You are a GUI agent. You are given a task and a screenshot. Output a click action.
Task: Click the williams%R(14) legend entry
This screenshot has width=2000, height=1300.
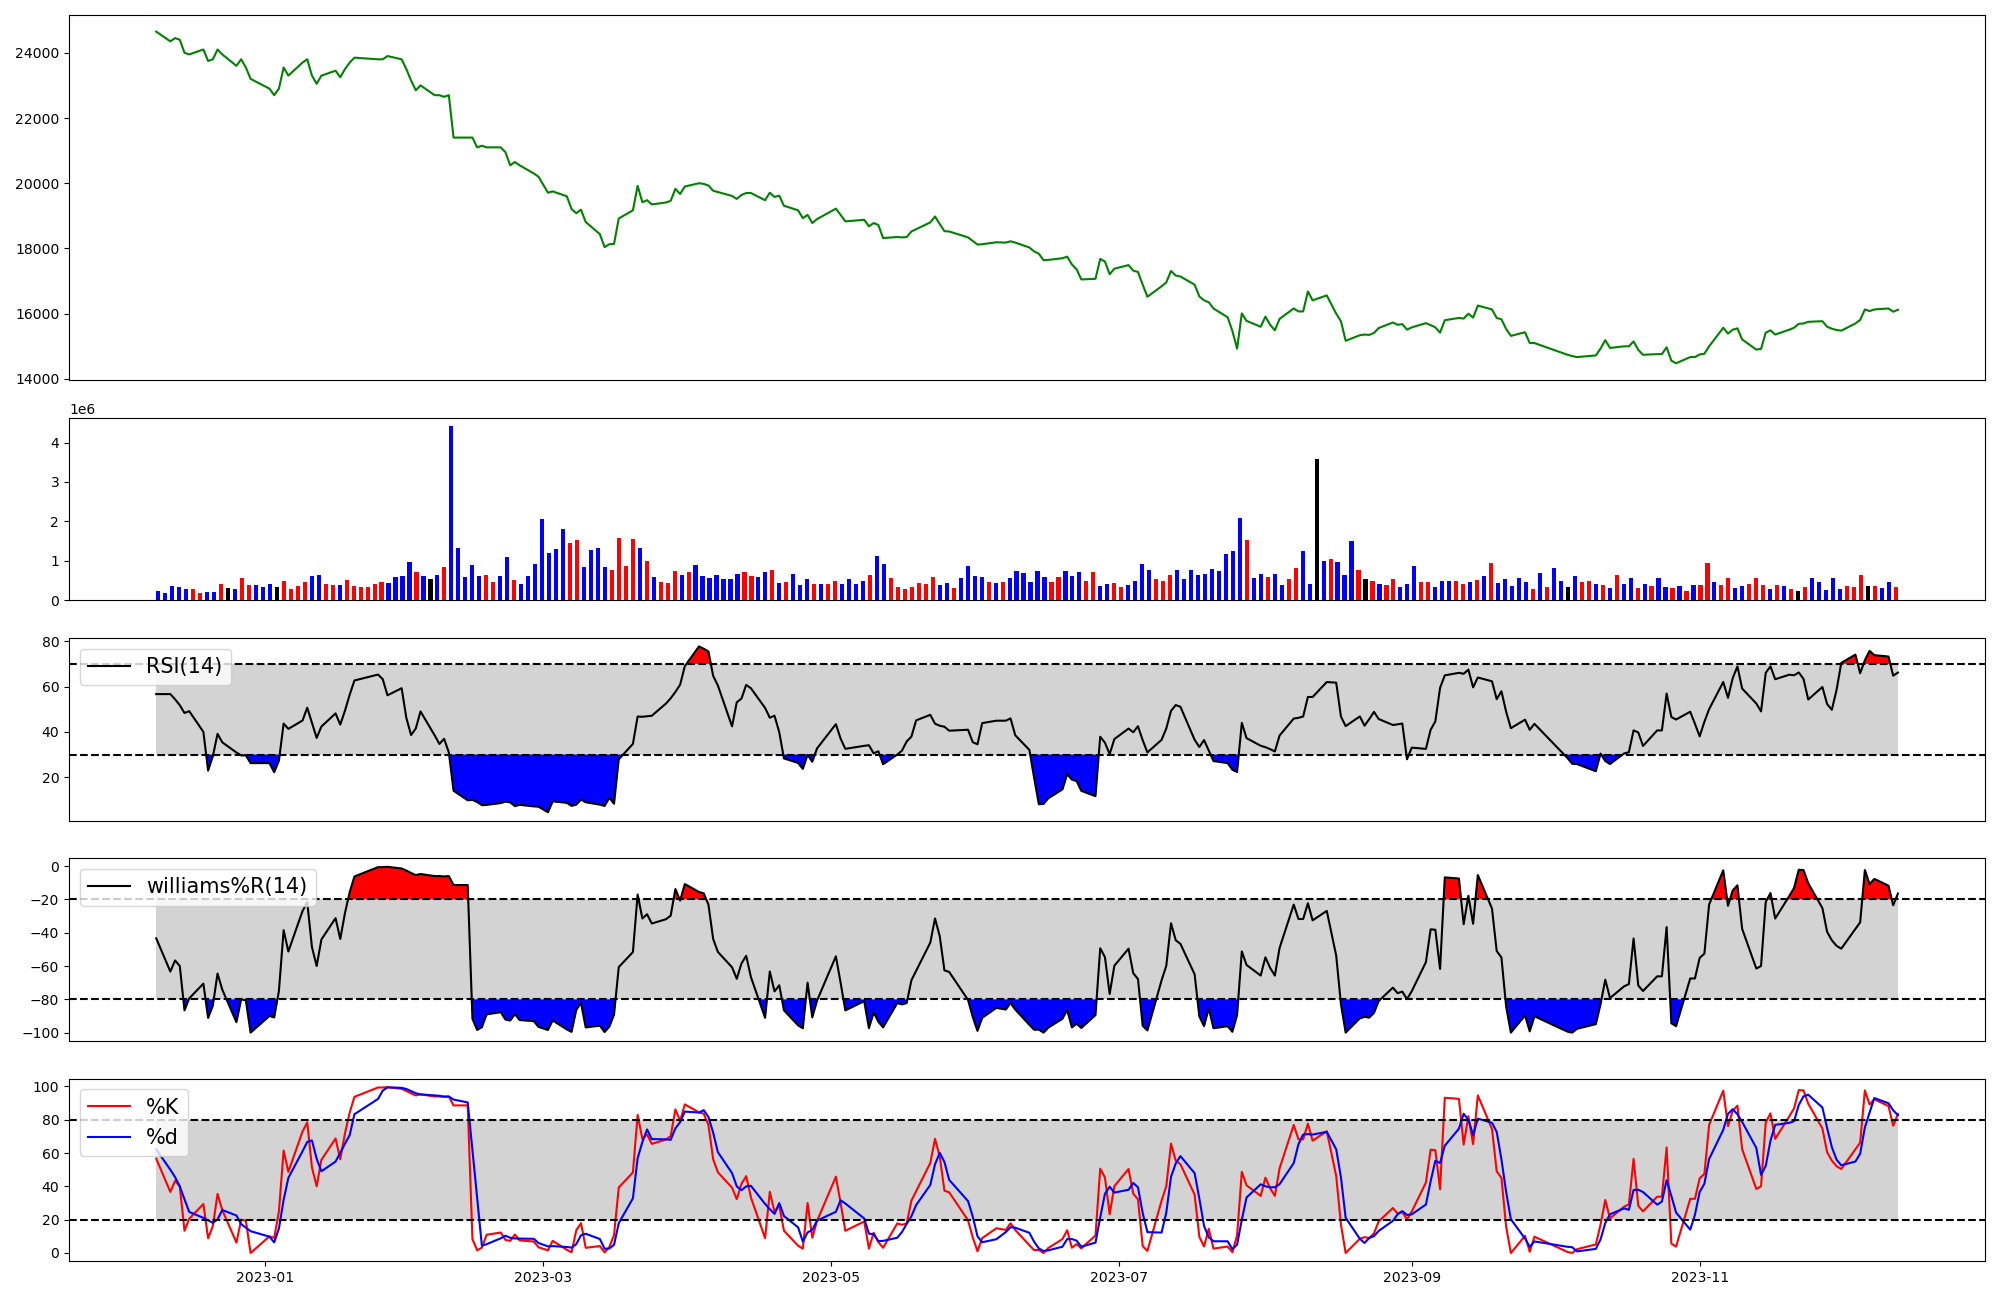[226, 886]
